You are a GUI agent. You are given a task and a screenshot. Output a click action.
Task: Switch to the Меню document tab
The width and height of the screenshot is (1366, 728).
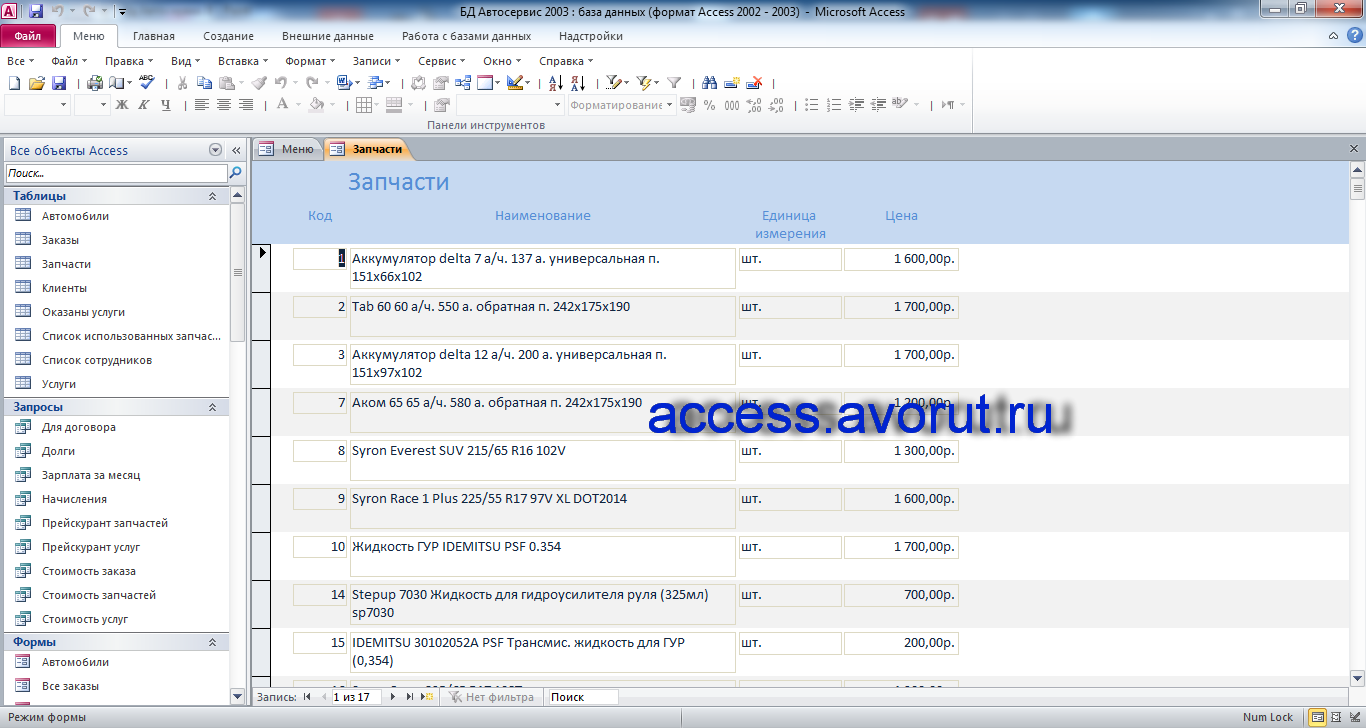pyautogui.click(x=288, y=149)
